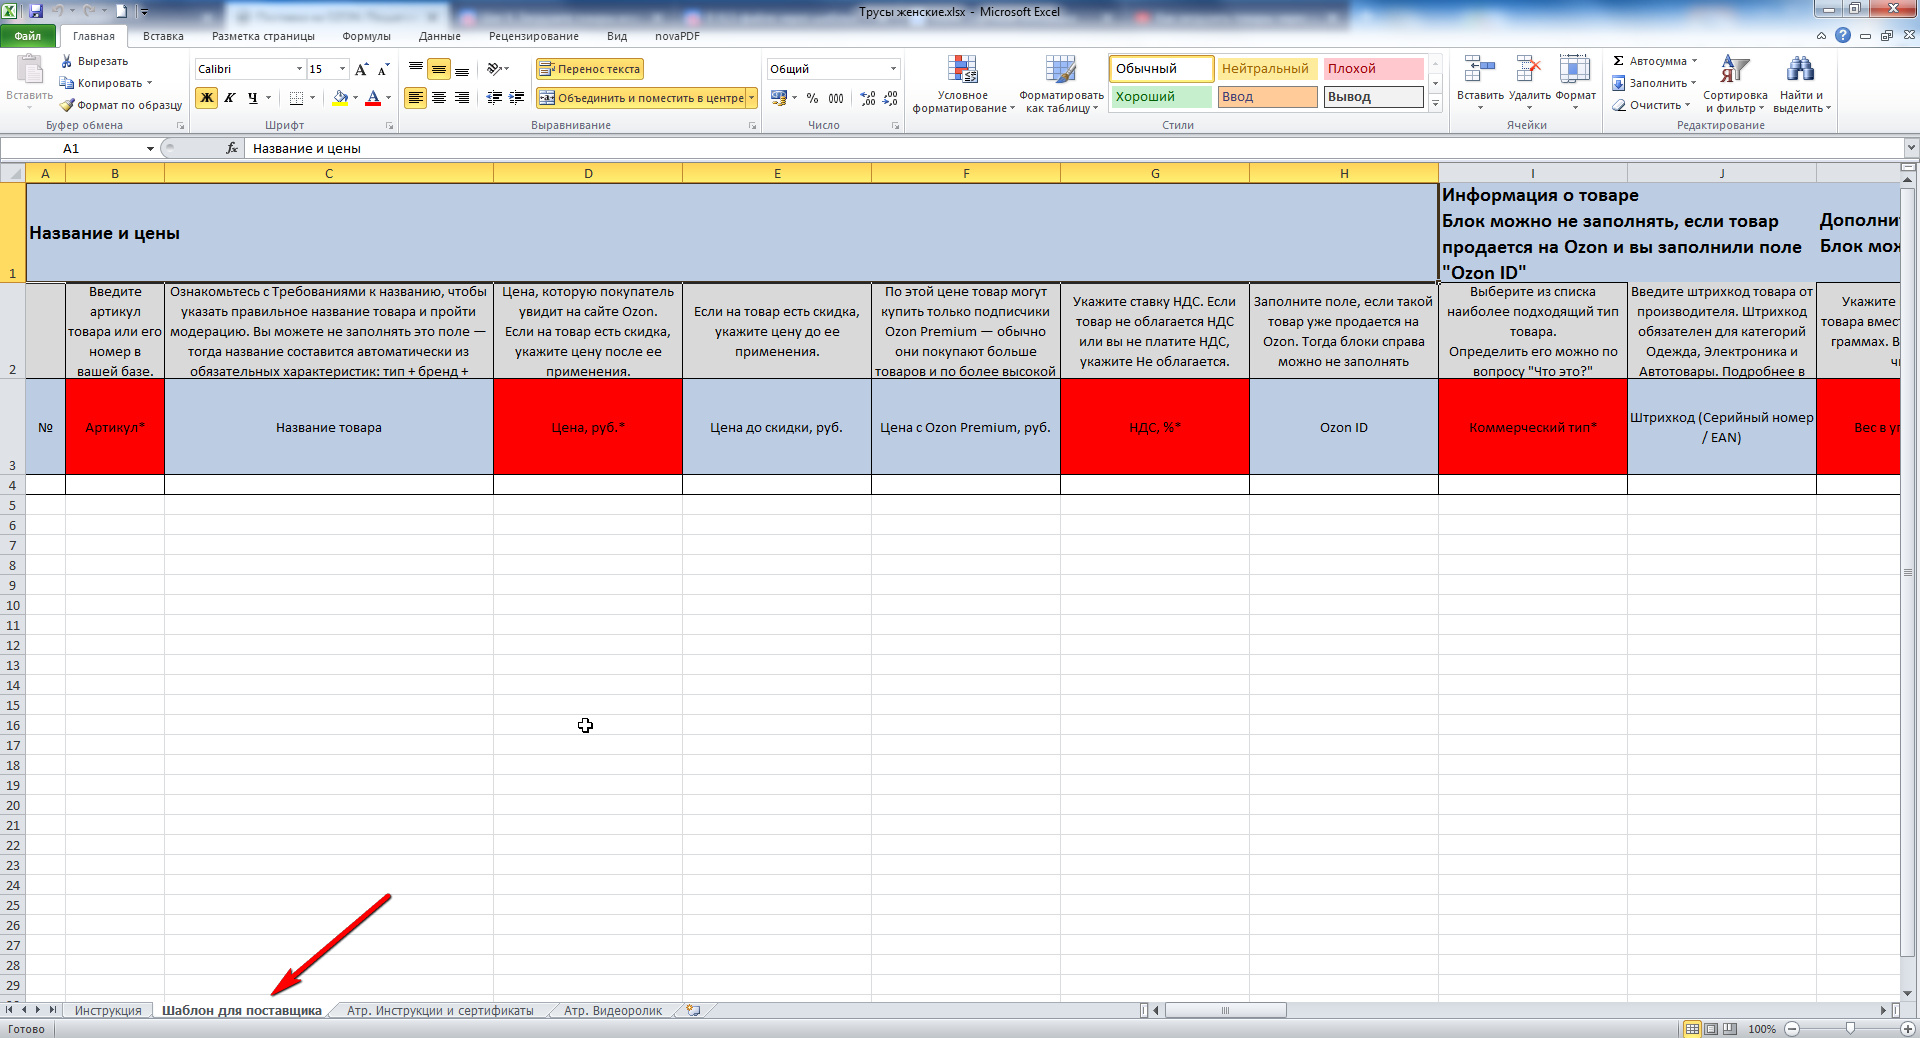1920x1038 pixels.
Task: Switch to the Данные ribbon tab
Action: [440, 36]
